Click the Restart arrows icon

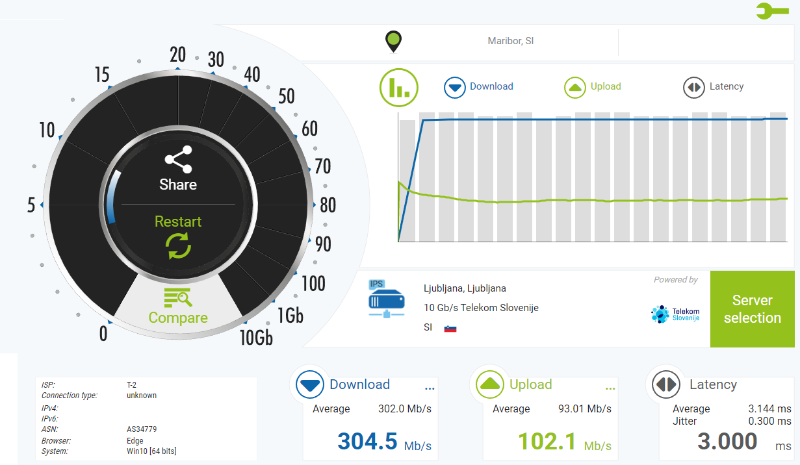(x=178, y=245)
